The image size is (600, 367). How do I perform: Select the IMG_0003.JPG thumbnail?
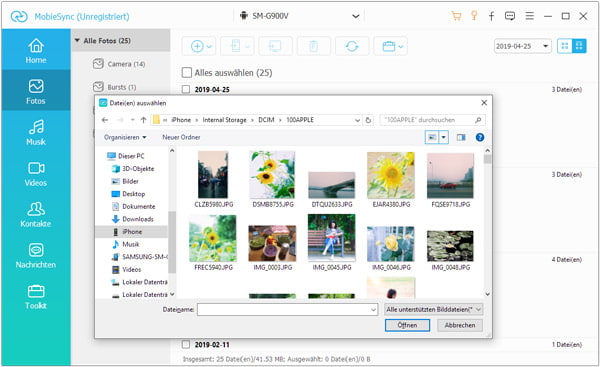[272, 248]
